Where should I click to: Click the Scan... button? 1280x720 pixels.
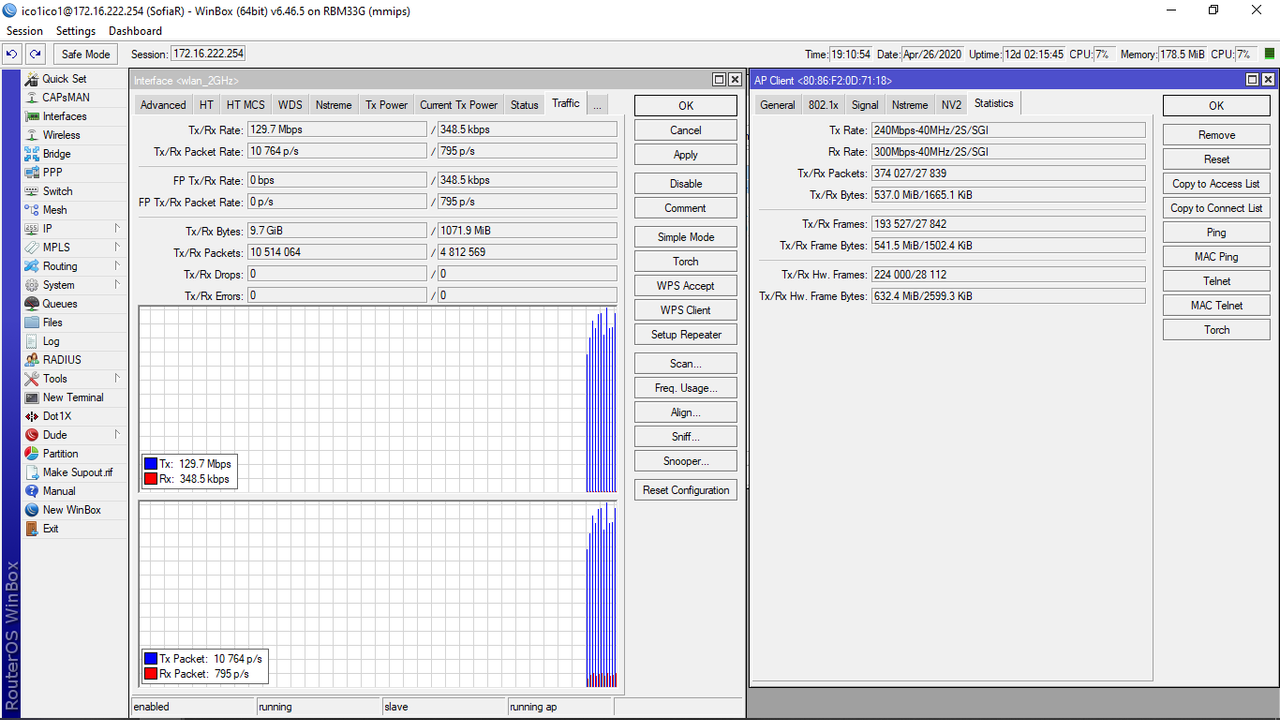[686, 363]
